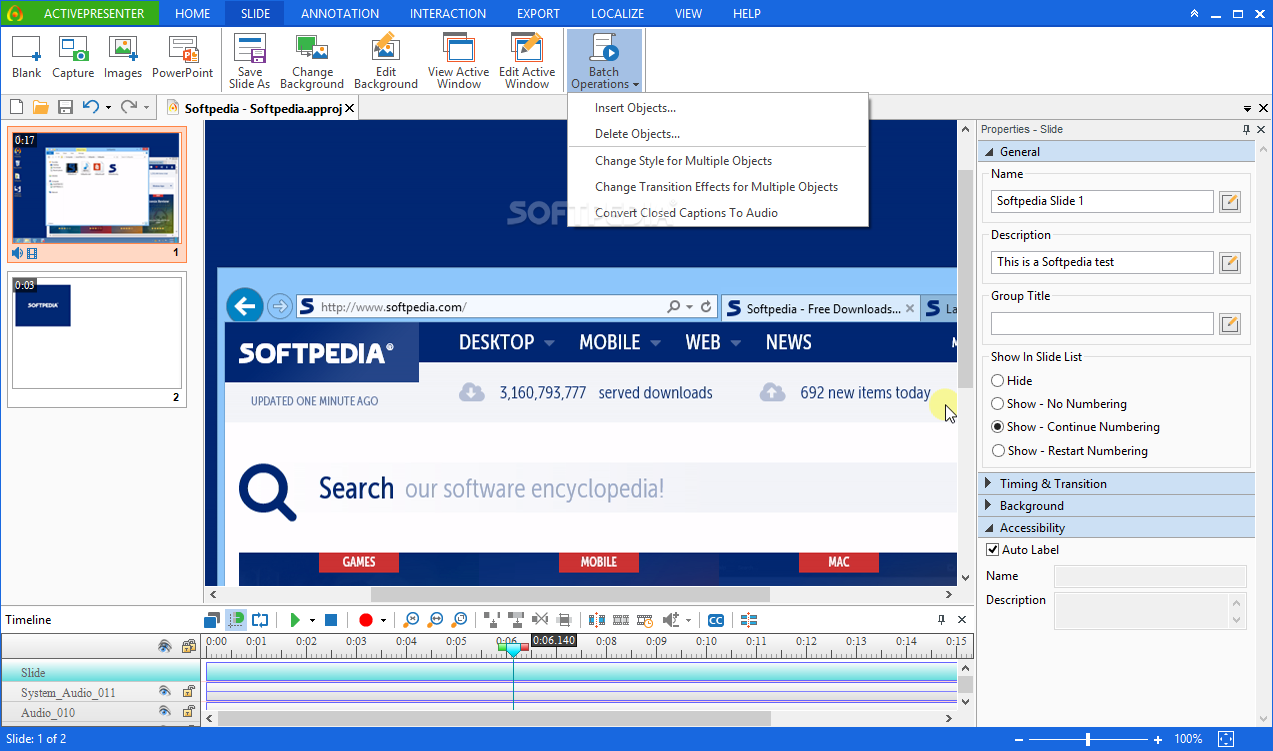Switch to ANNOTATION tab
The width and height of the screenshot is (1273, 751).
coord(340,14)
